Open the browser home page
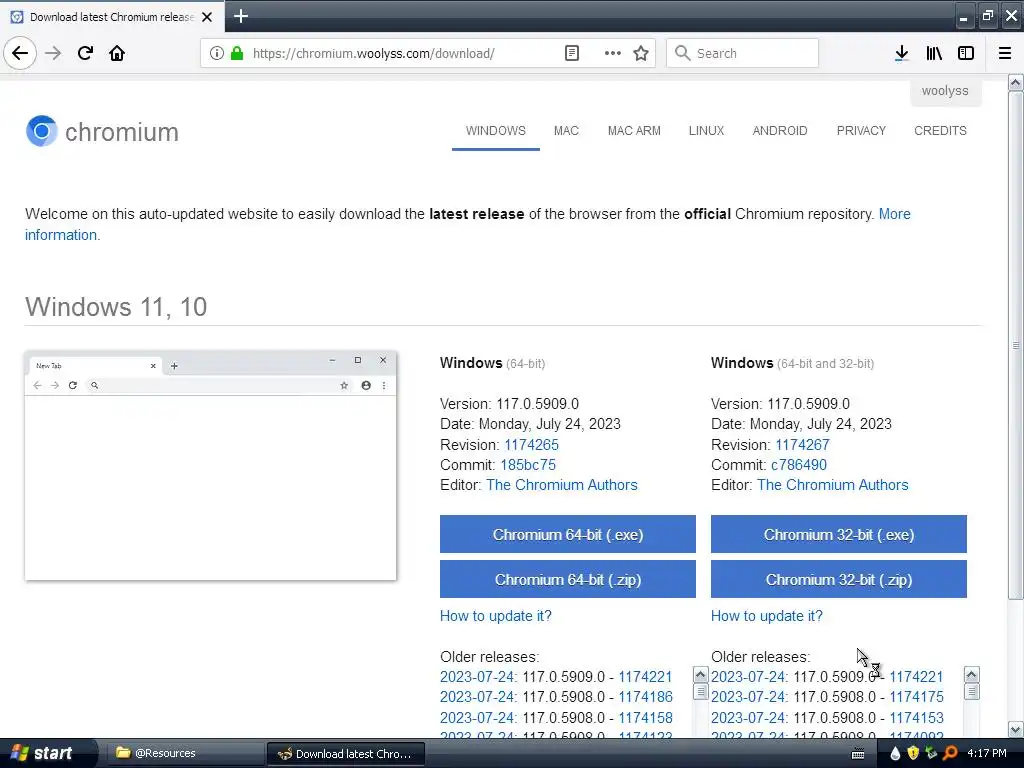The image size is (1024, 768). click(x=117, y=53)
